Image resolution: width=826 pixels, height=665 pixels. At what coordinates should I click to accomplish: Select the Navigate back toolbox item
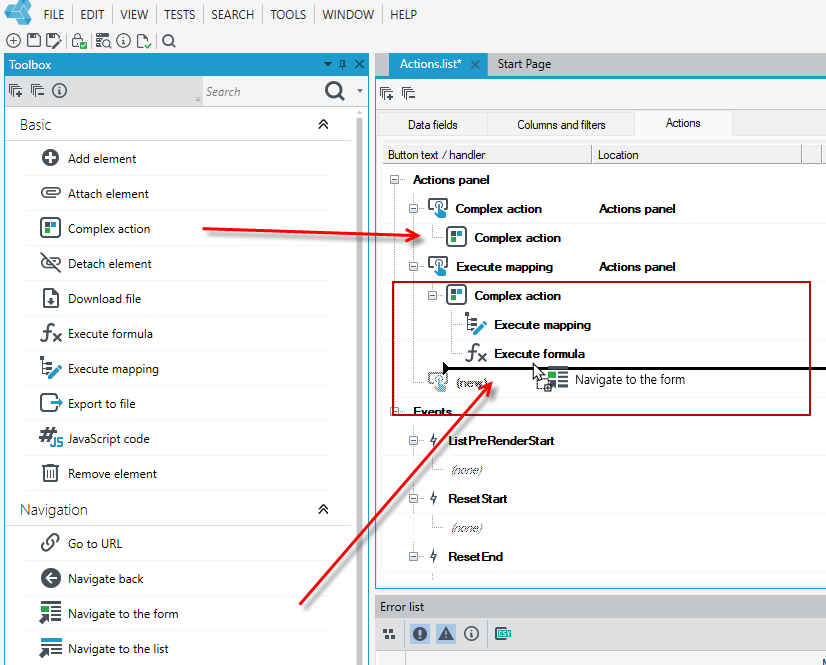[105, 579]
